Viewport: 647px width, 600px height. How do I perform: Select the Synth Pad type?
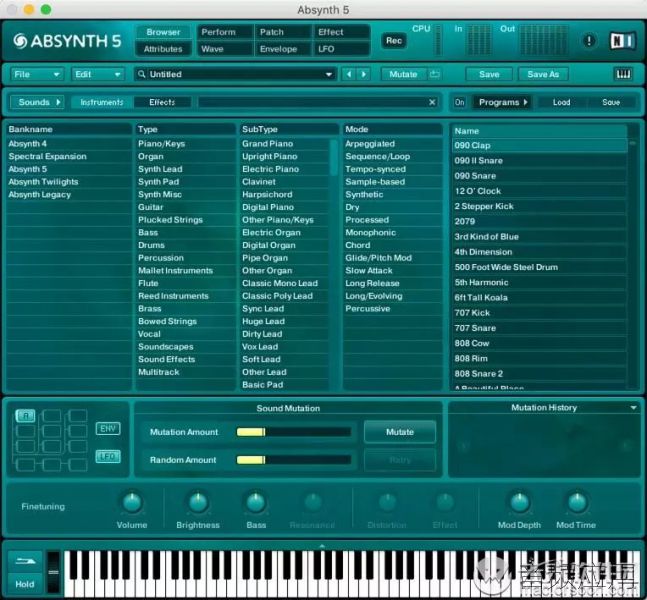(x=185, y=182)
